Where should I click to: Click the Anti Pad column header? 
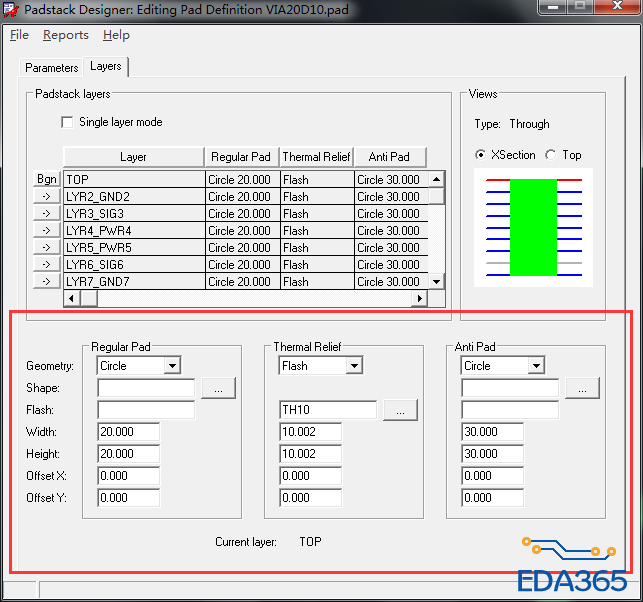pyautogui.click(x=390, y=157)
